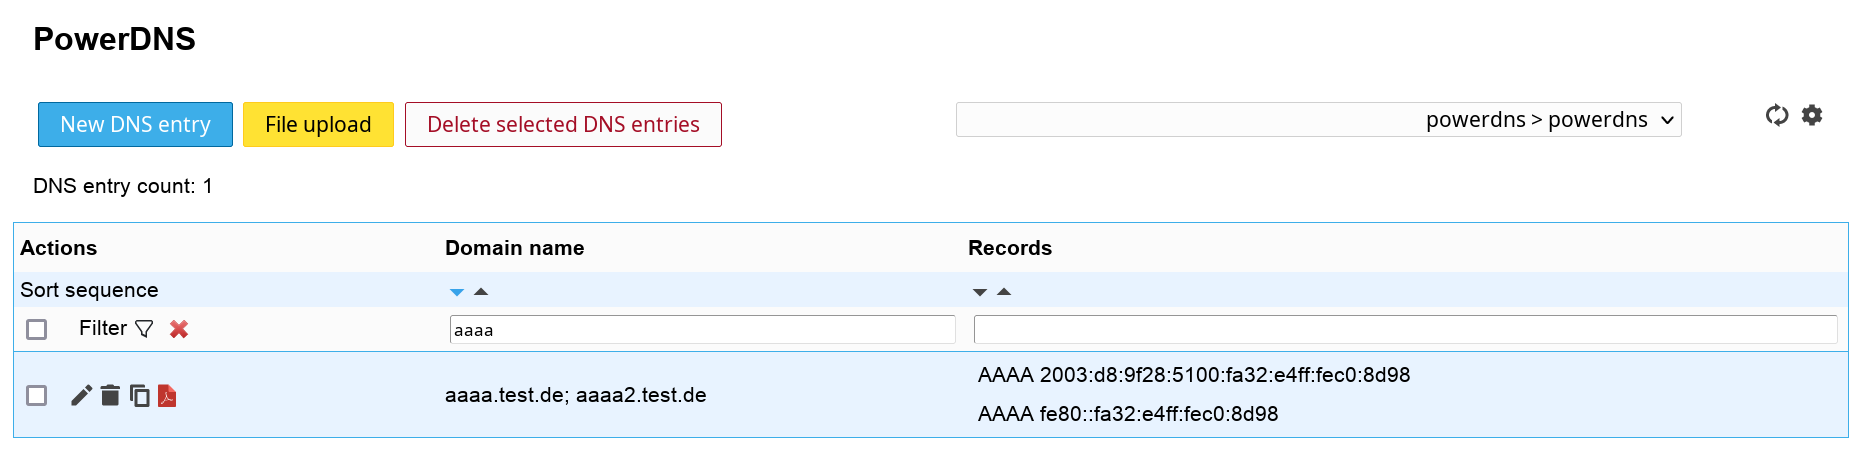Export the aaaa.test.de entry as PDF
Viewport: 1872px width, 467px height.
167,396
